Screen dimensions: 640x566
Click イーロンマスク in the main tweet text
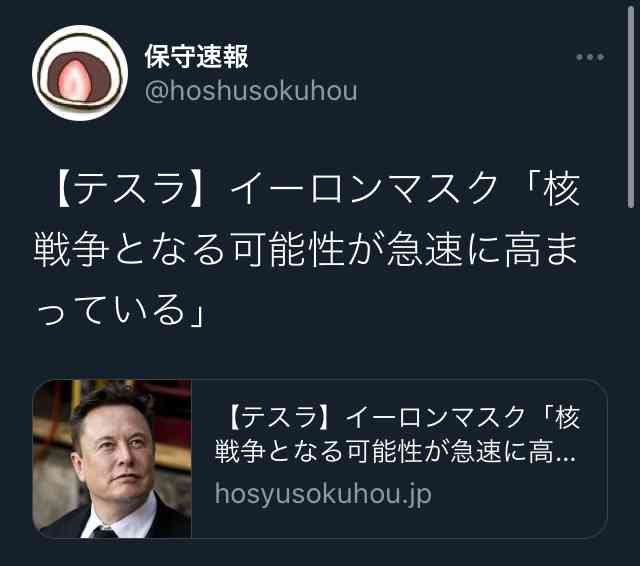[364, 188]
